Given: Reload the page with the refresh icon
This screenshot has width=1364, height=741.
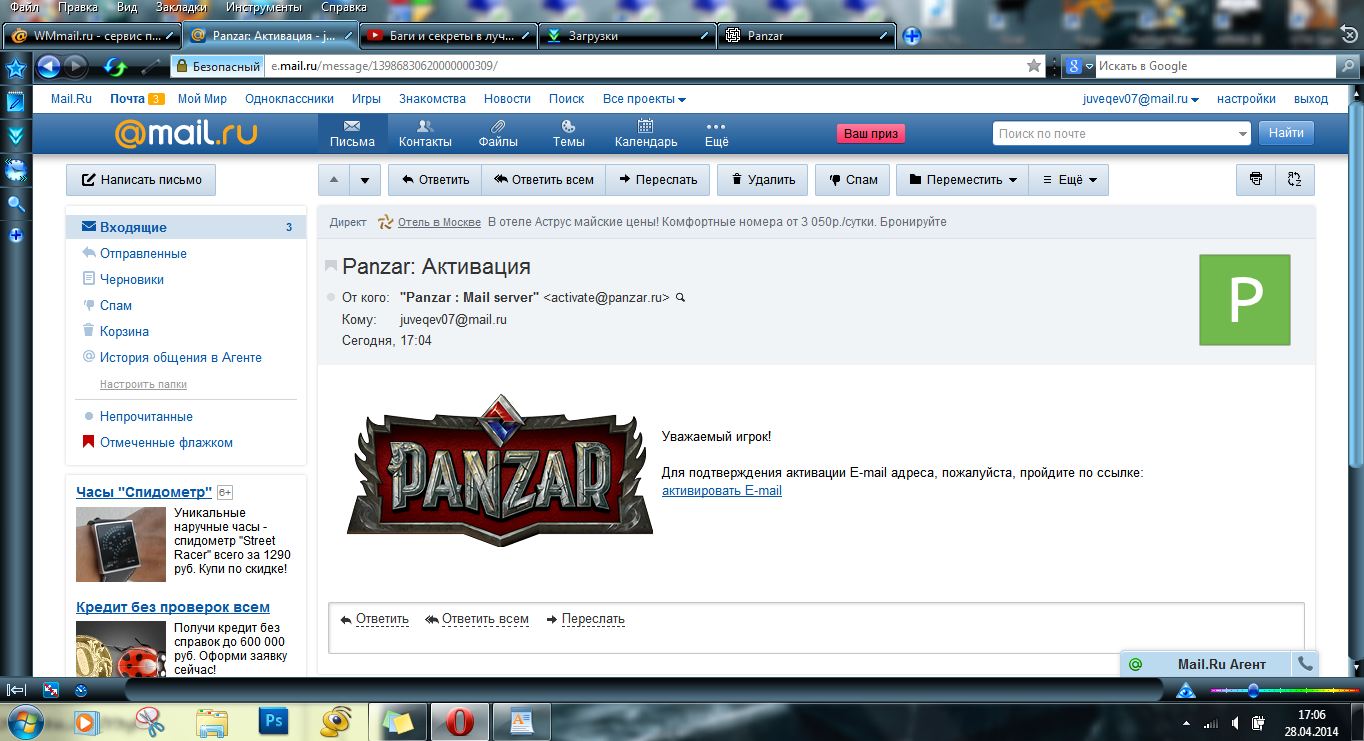Looking at the screenshot, I should [x=115, y=67].
